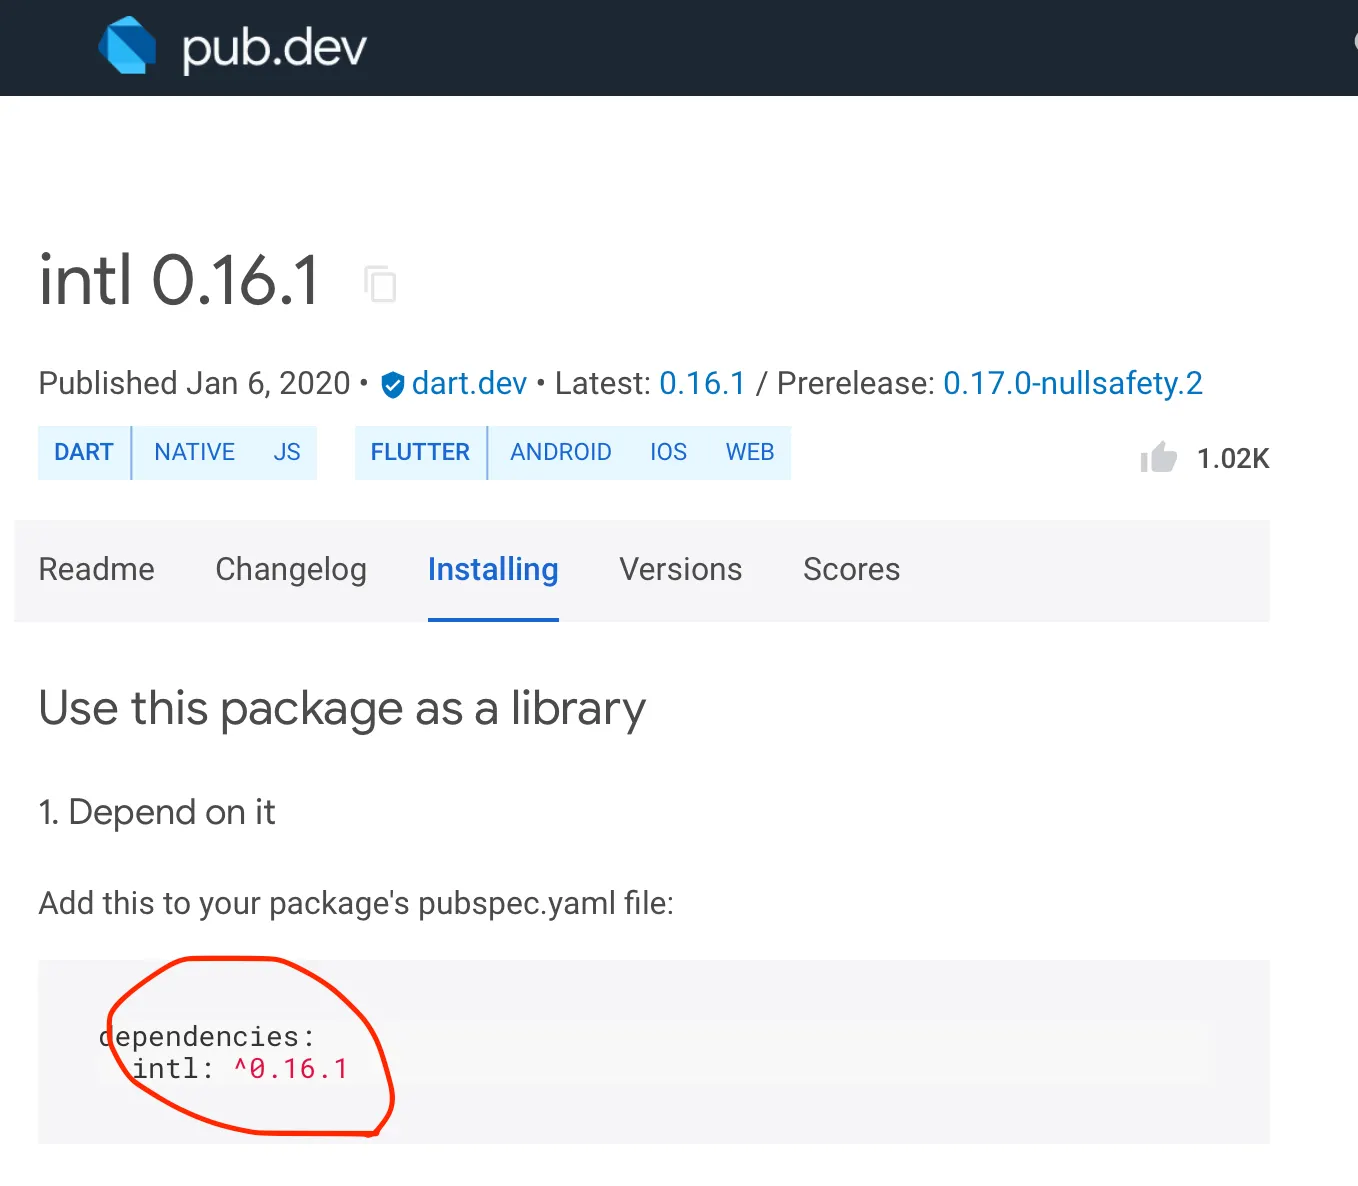Screen dimensions: 1358x1186
Task: Open latest version 0.16.1 link
Action: [x=702, y=383]
